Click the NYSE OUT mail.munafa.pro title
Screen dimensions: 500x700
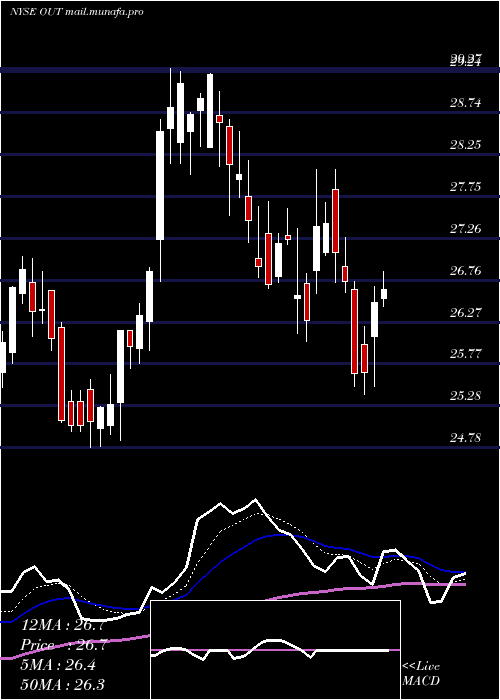[x=76, y=12]
